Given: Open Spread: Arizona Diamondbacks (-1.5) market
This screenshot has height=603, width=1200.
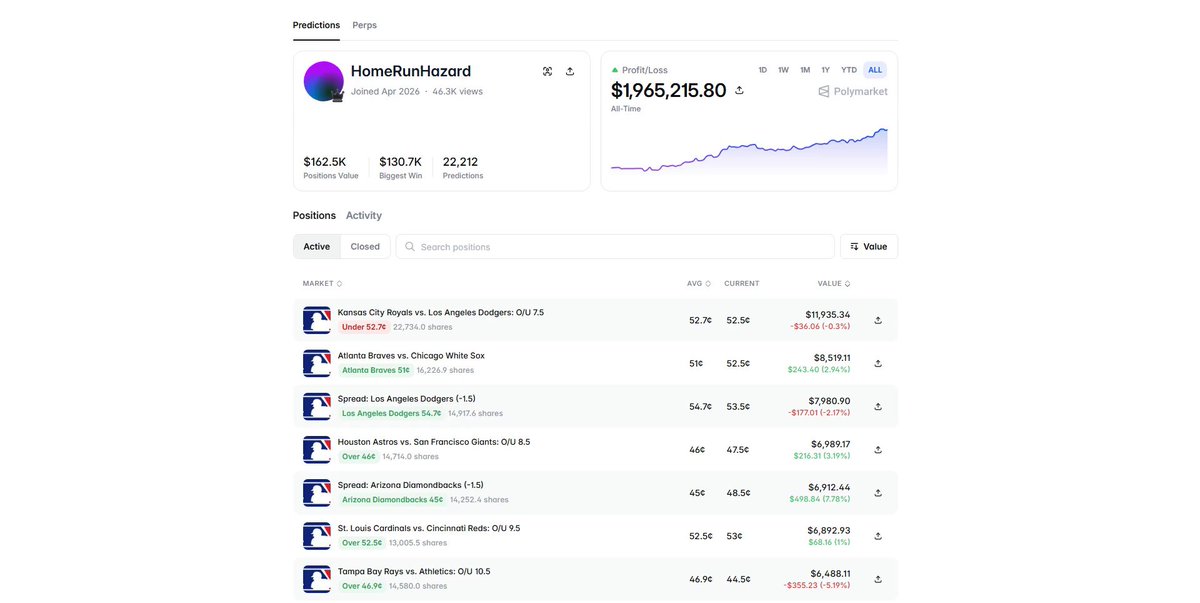Looking at the screenshot, I should (411, 485).
